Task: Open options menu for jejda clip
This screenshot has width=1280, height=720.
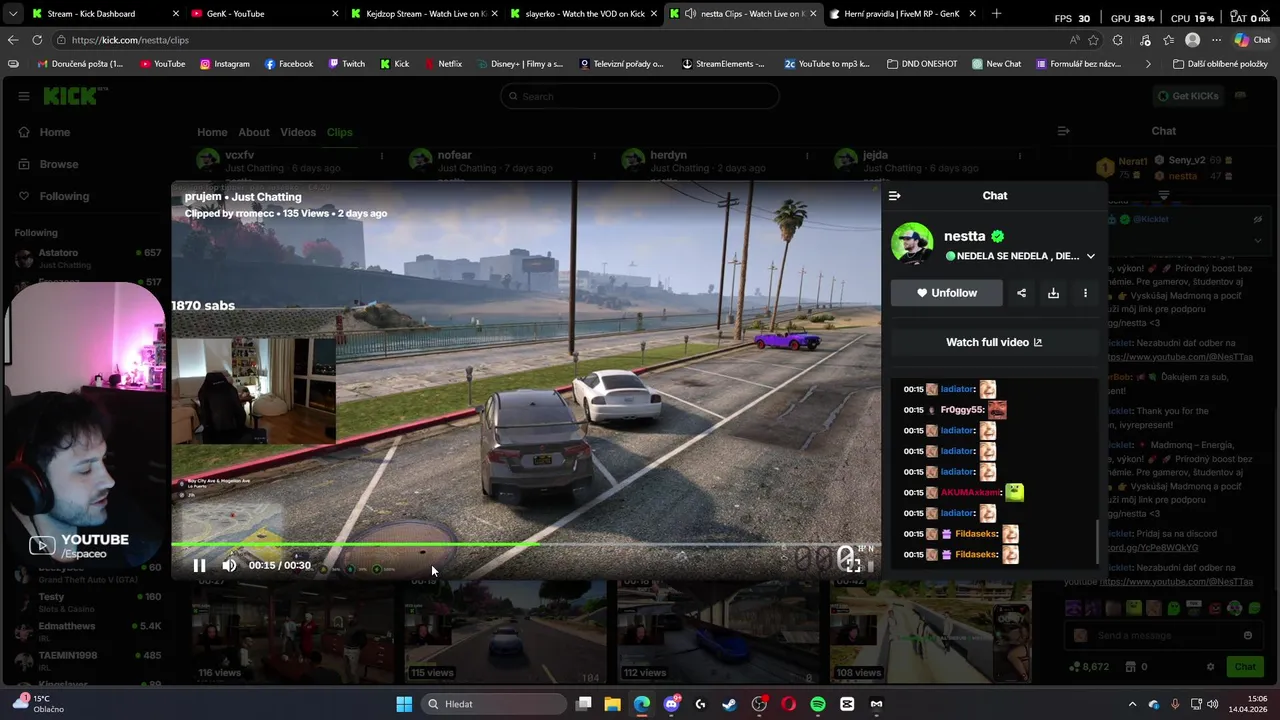Action: pyautogui.click(x=1019, y=156)
